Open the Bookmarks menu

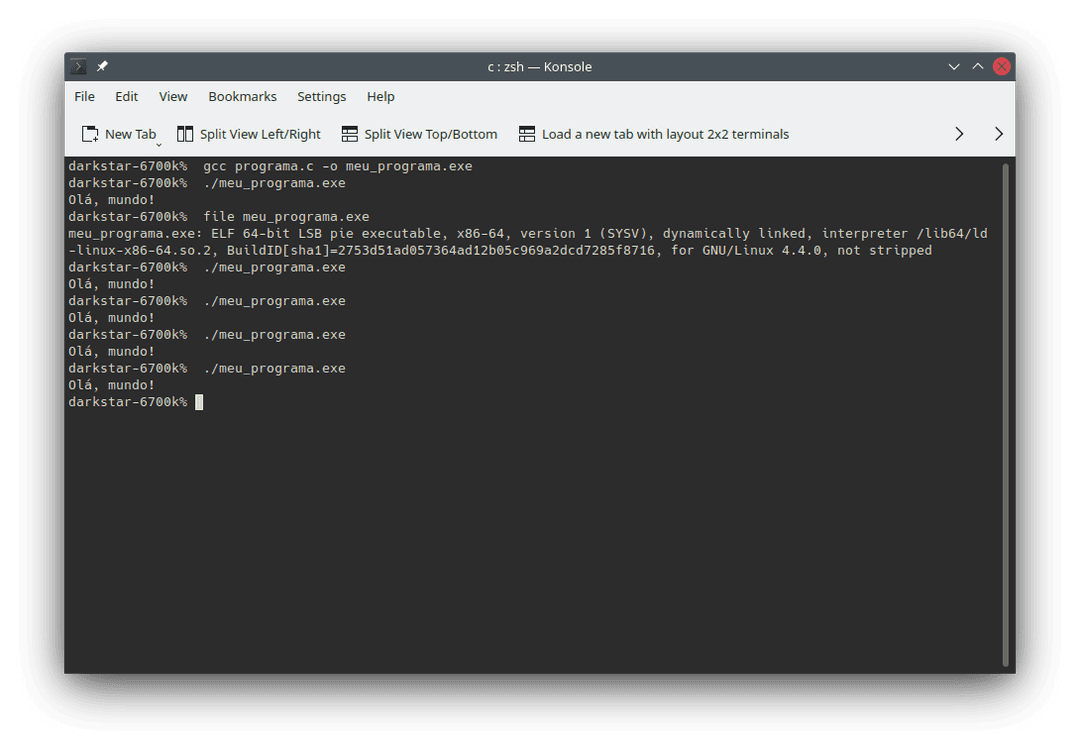click(242, 96)
